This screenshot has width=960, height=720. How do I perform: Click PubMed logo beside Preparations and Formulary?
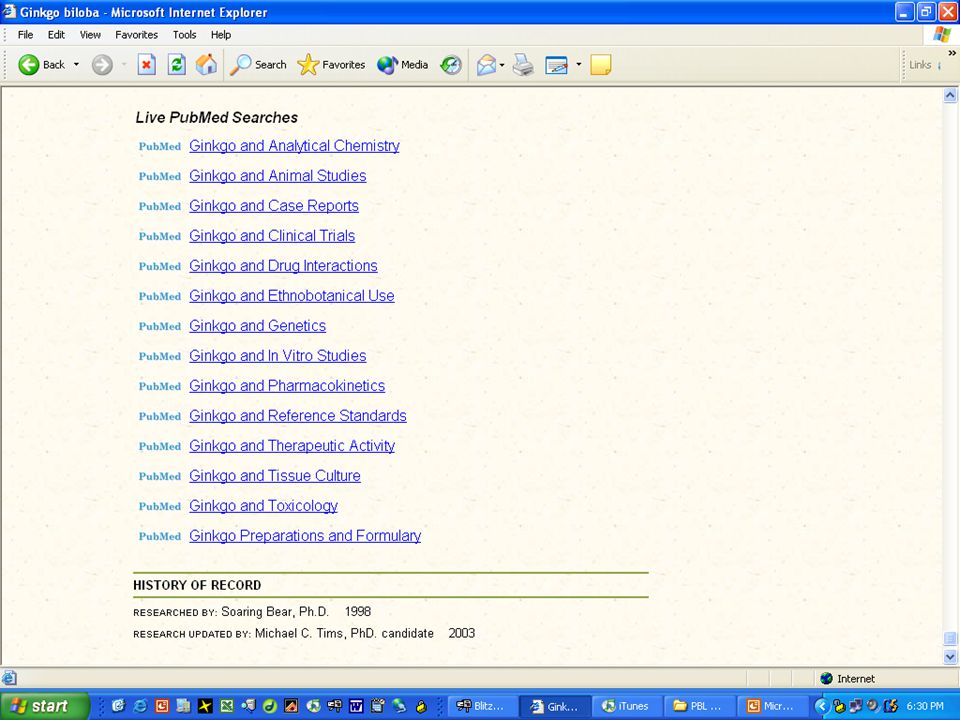point(160,536)
